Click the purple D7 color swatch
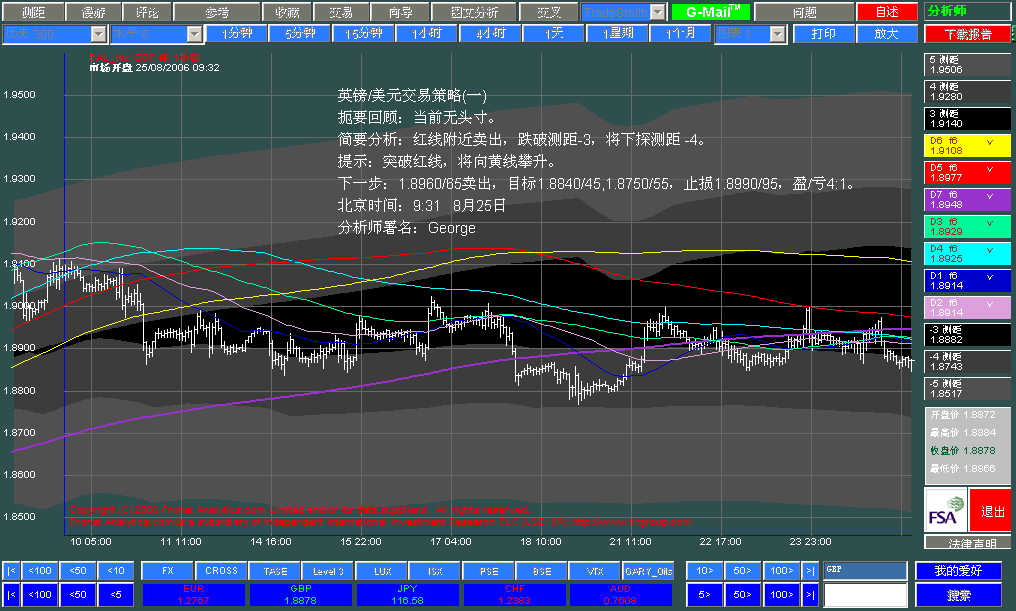 [967, 200]
